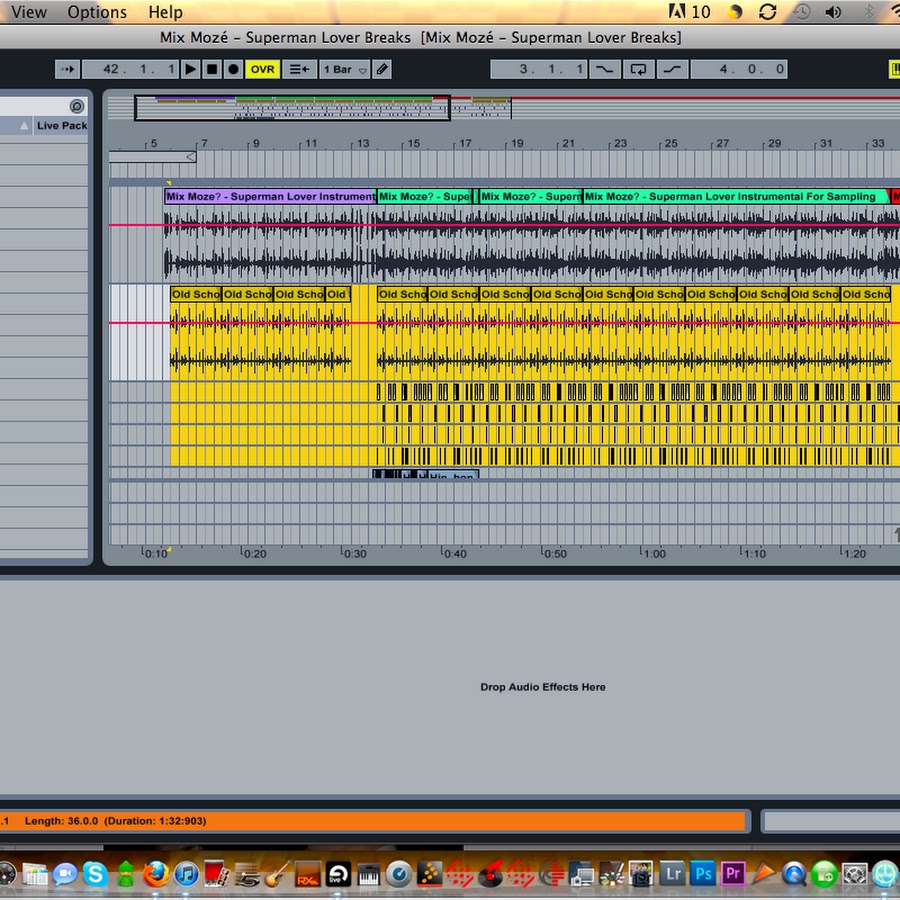
Task: Toggle the computer MIDI keyboard button
Action: tap(894, 69)
